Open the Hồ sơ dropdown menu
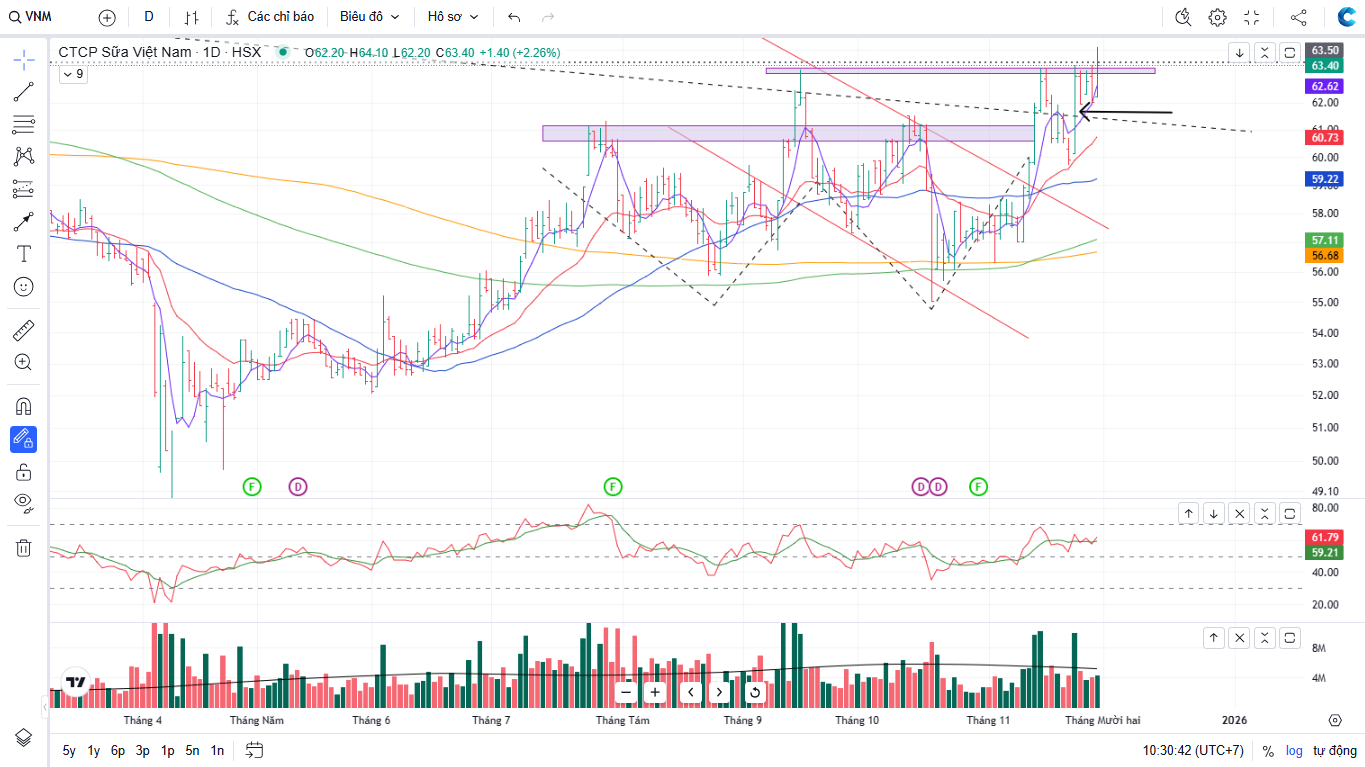This screenshot has height=767, width=1365. [x=452, y=17]
